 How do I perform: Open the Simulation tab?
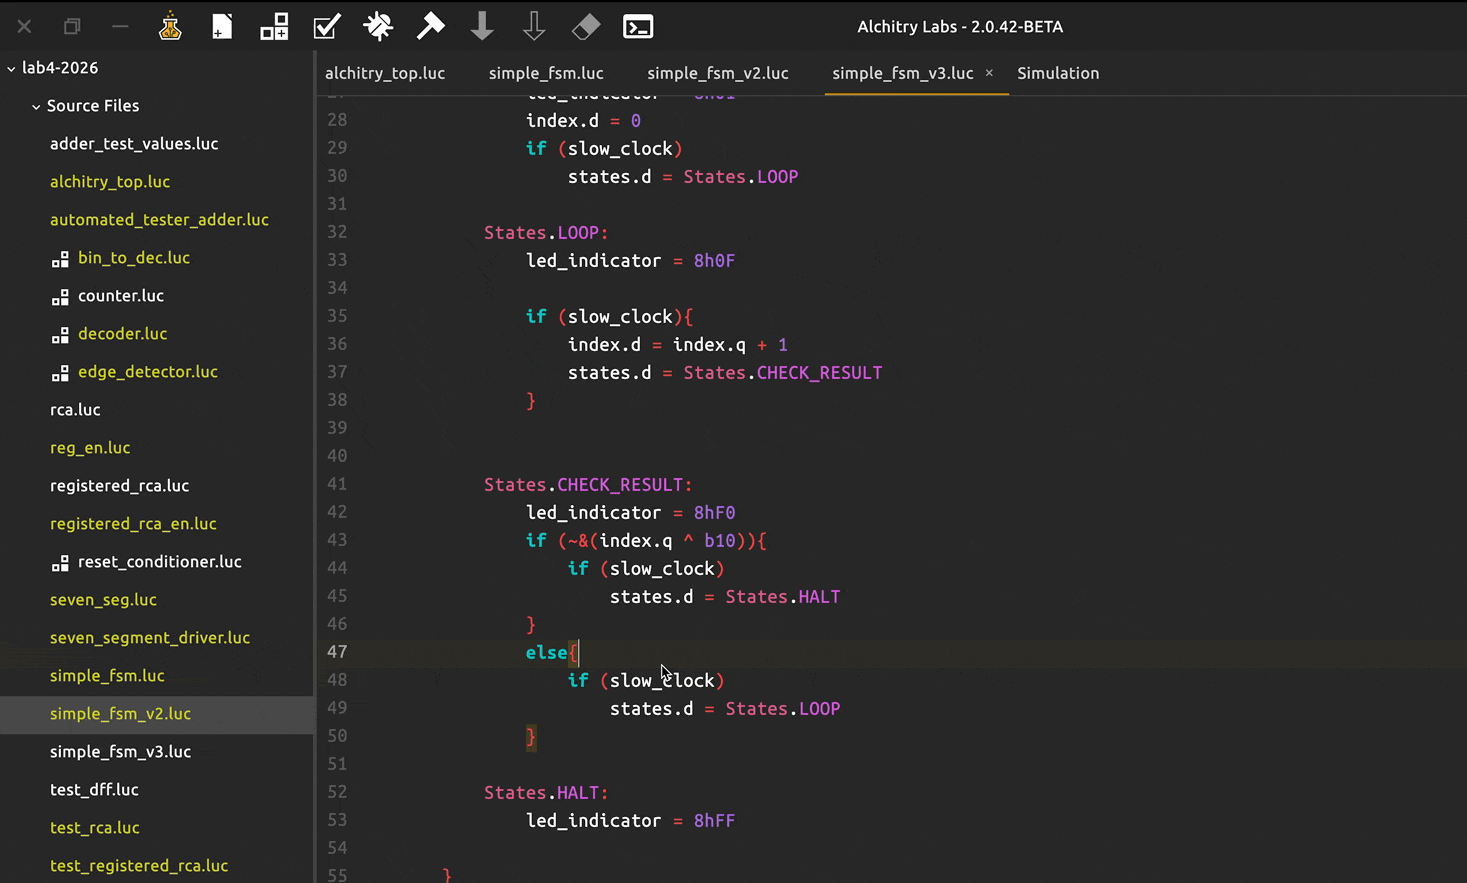point(1058,73)
